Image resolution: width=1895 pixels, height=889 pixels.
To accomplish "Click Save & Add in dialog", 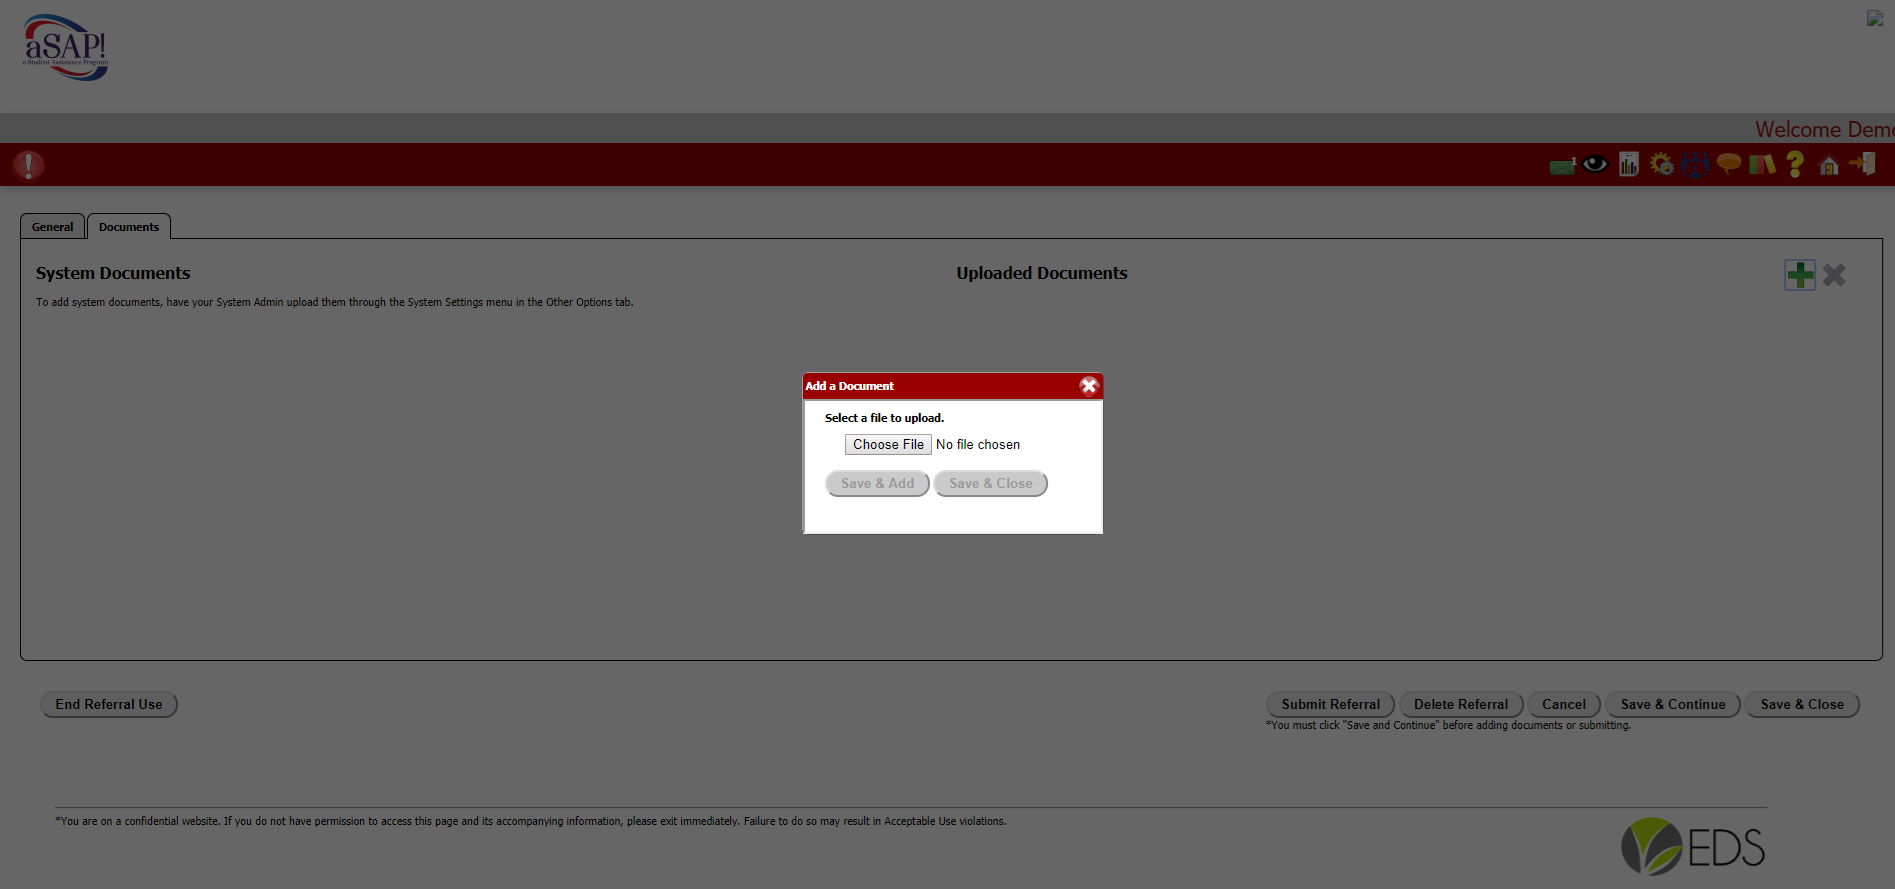I will 878,484.
